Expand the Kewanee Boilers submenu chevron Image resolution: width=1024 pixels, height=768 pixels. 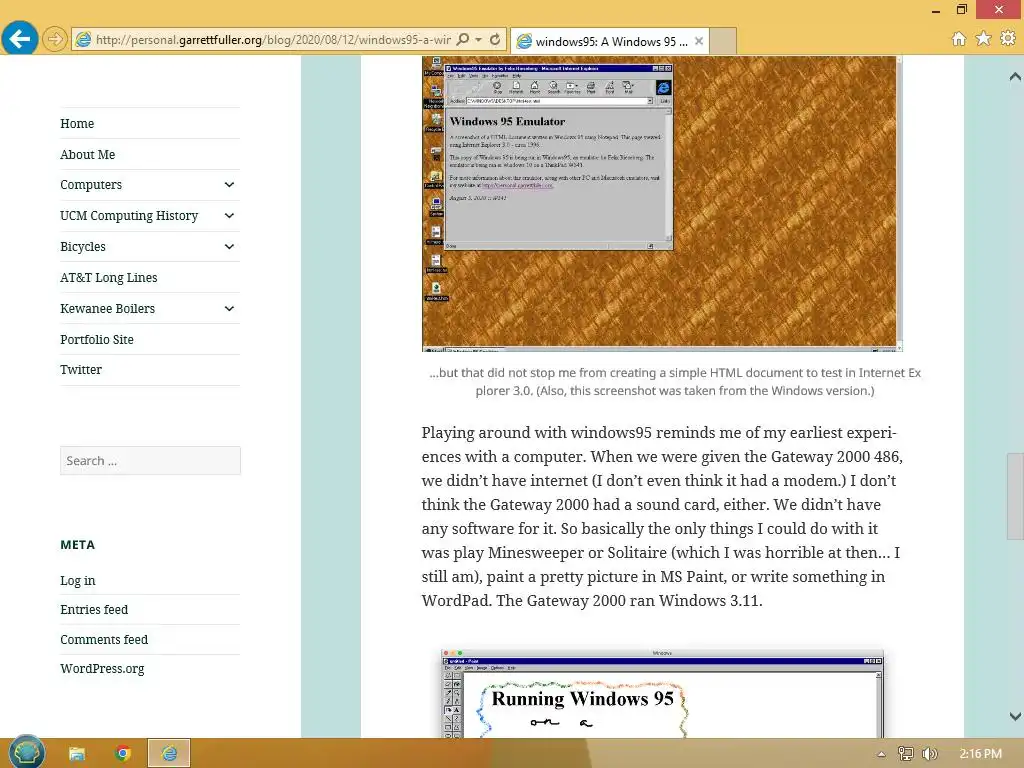tap(229, 308)
